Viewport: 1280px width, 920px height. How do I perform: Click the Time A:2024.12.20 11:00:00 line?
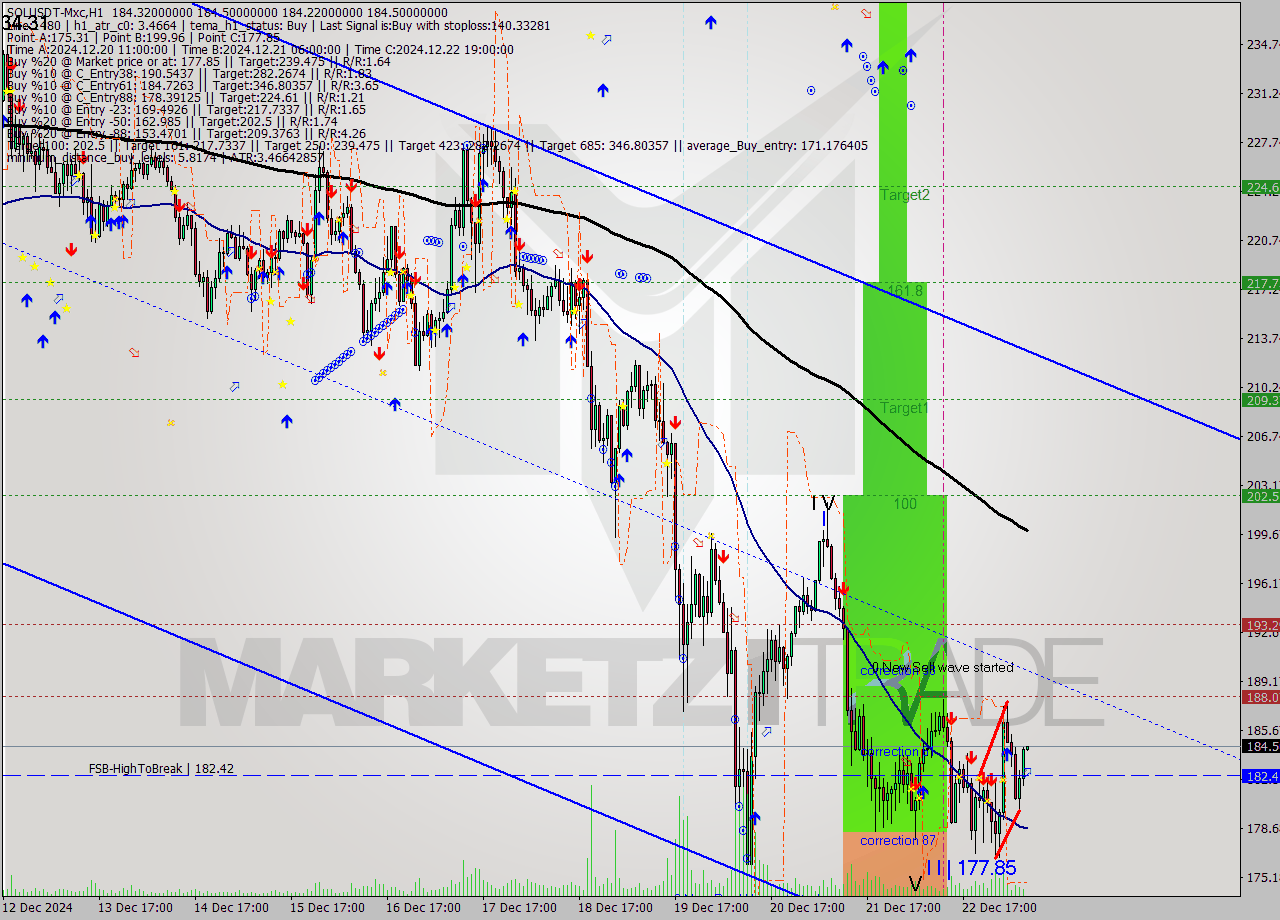pyautogui.click(x=260, y=49)
